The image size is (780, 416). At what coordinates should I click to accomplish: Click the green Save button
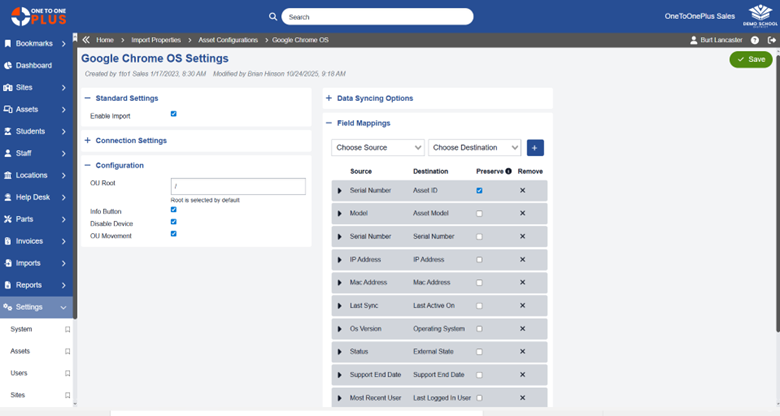pos(751,60)
